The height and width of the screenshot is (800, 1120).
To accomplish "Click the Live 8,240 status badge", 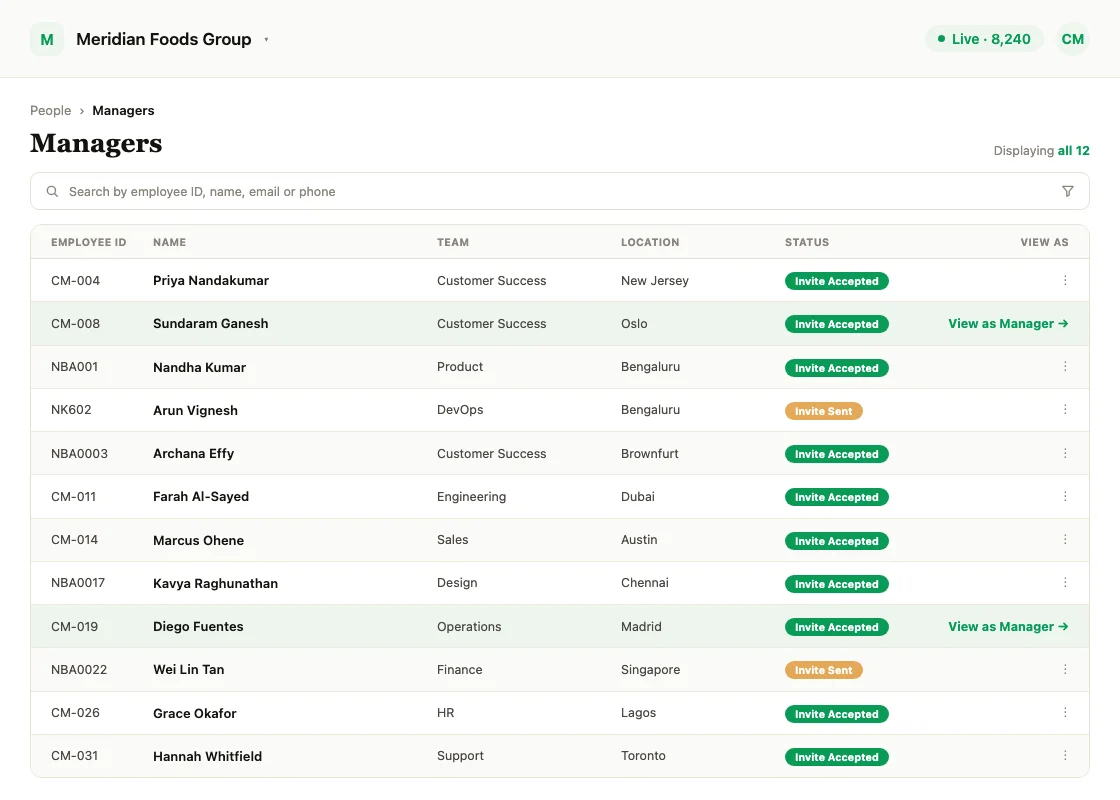I will (x=984, y=39).
